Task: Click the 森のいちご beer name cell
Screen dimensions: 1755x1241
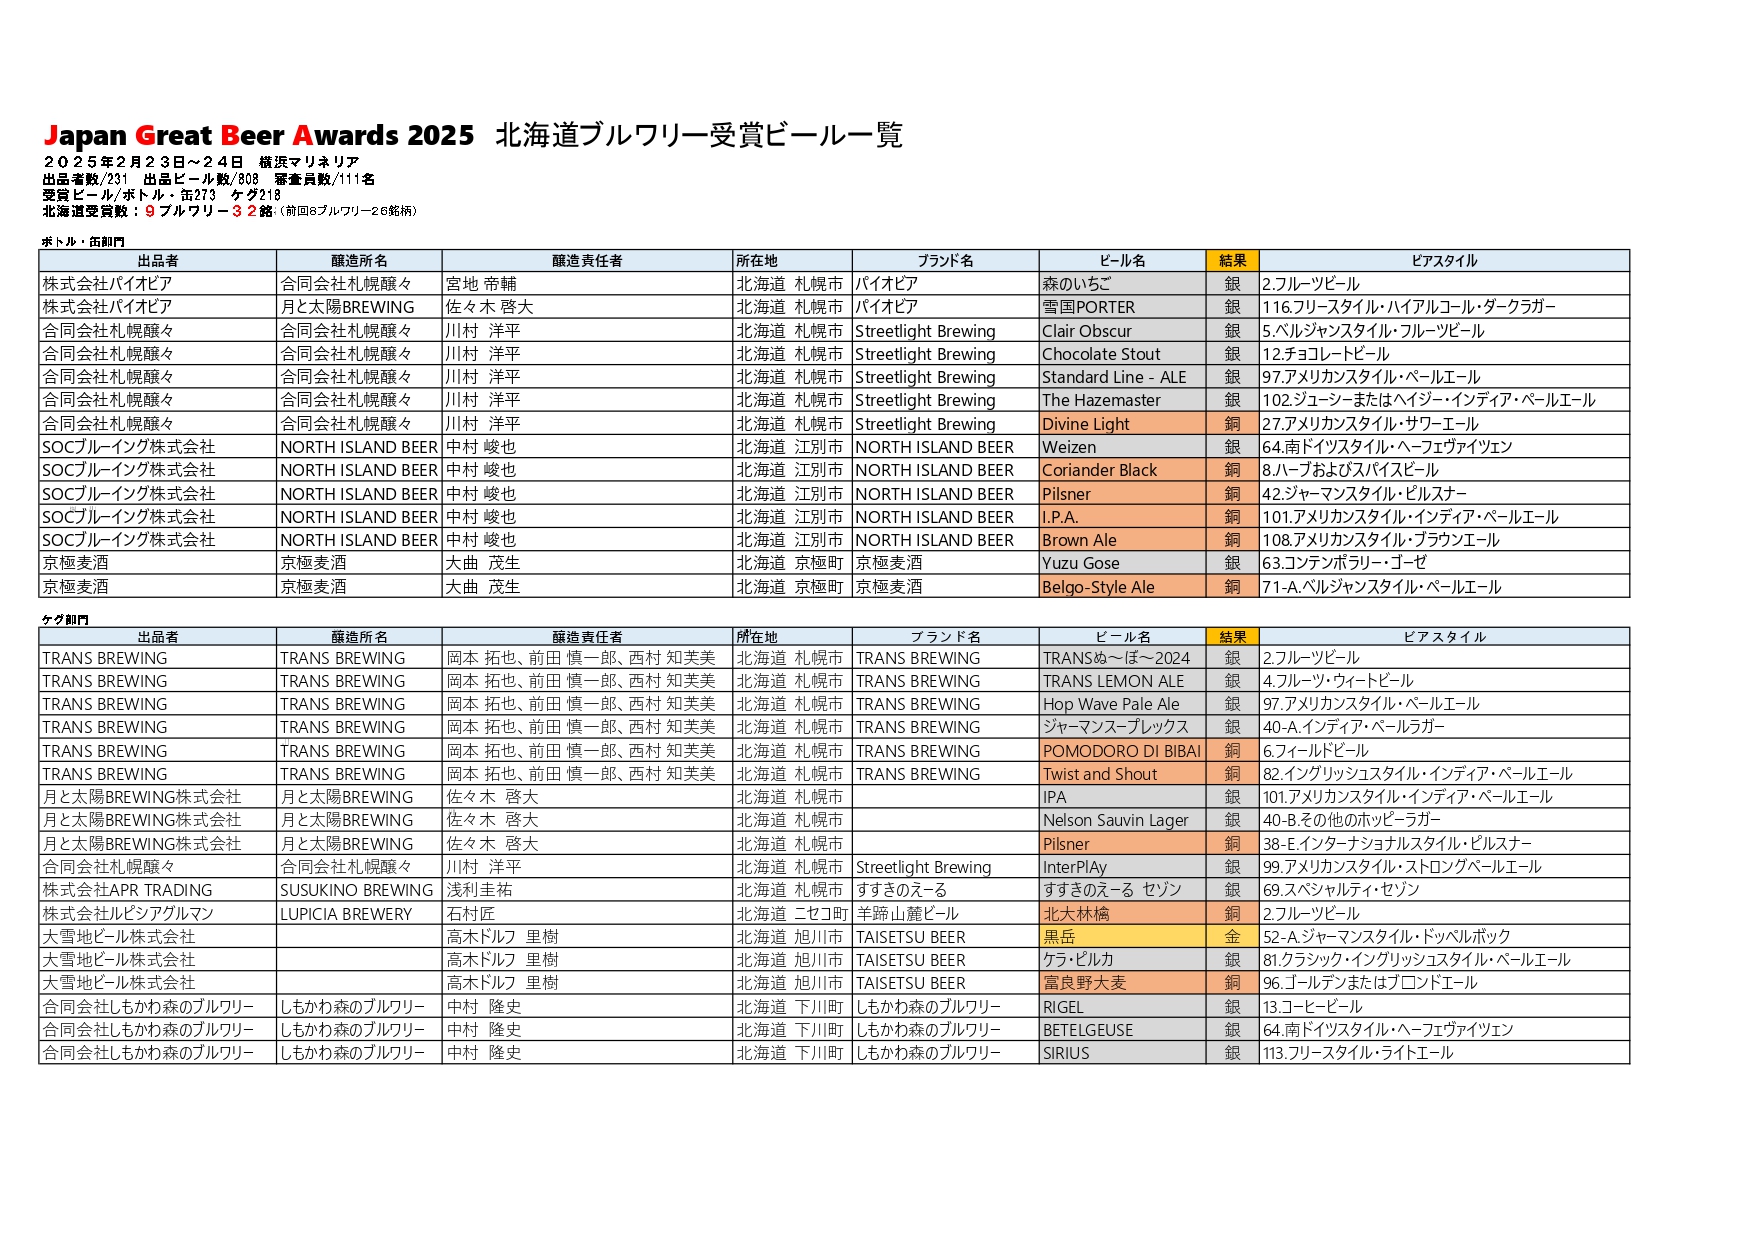Action: (1122, 284)
